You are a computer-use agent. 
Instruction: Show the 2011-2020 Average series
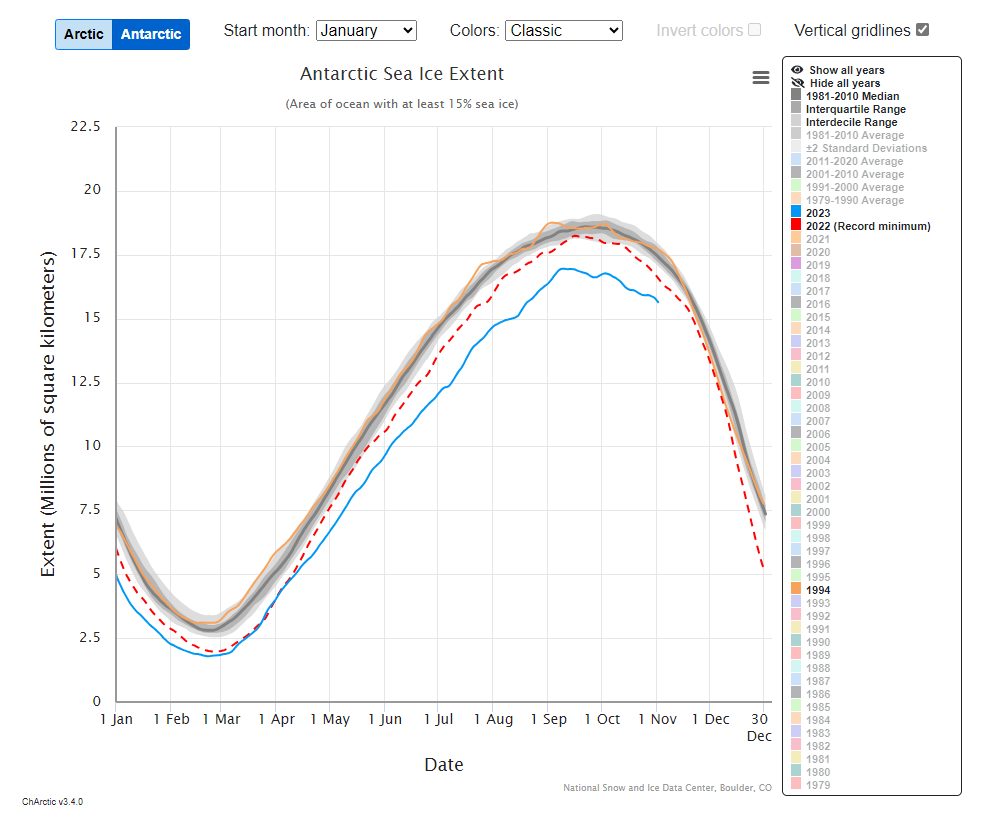point(854,161)
